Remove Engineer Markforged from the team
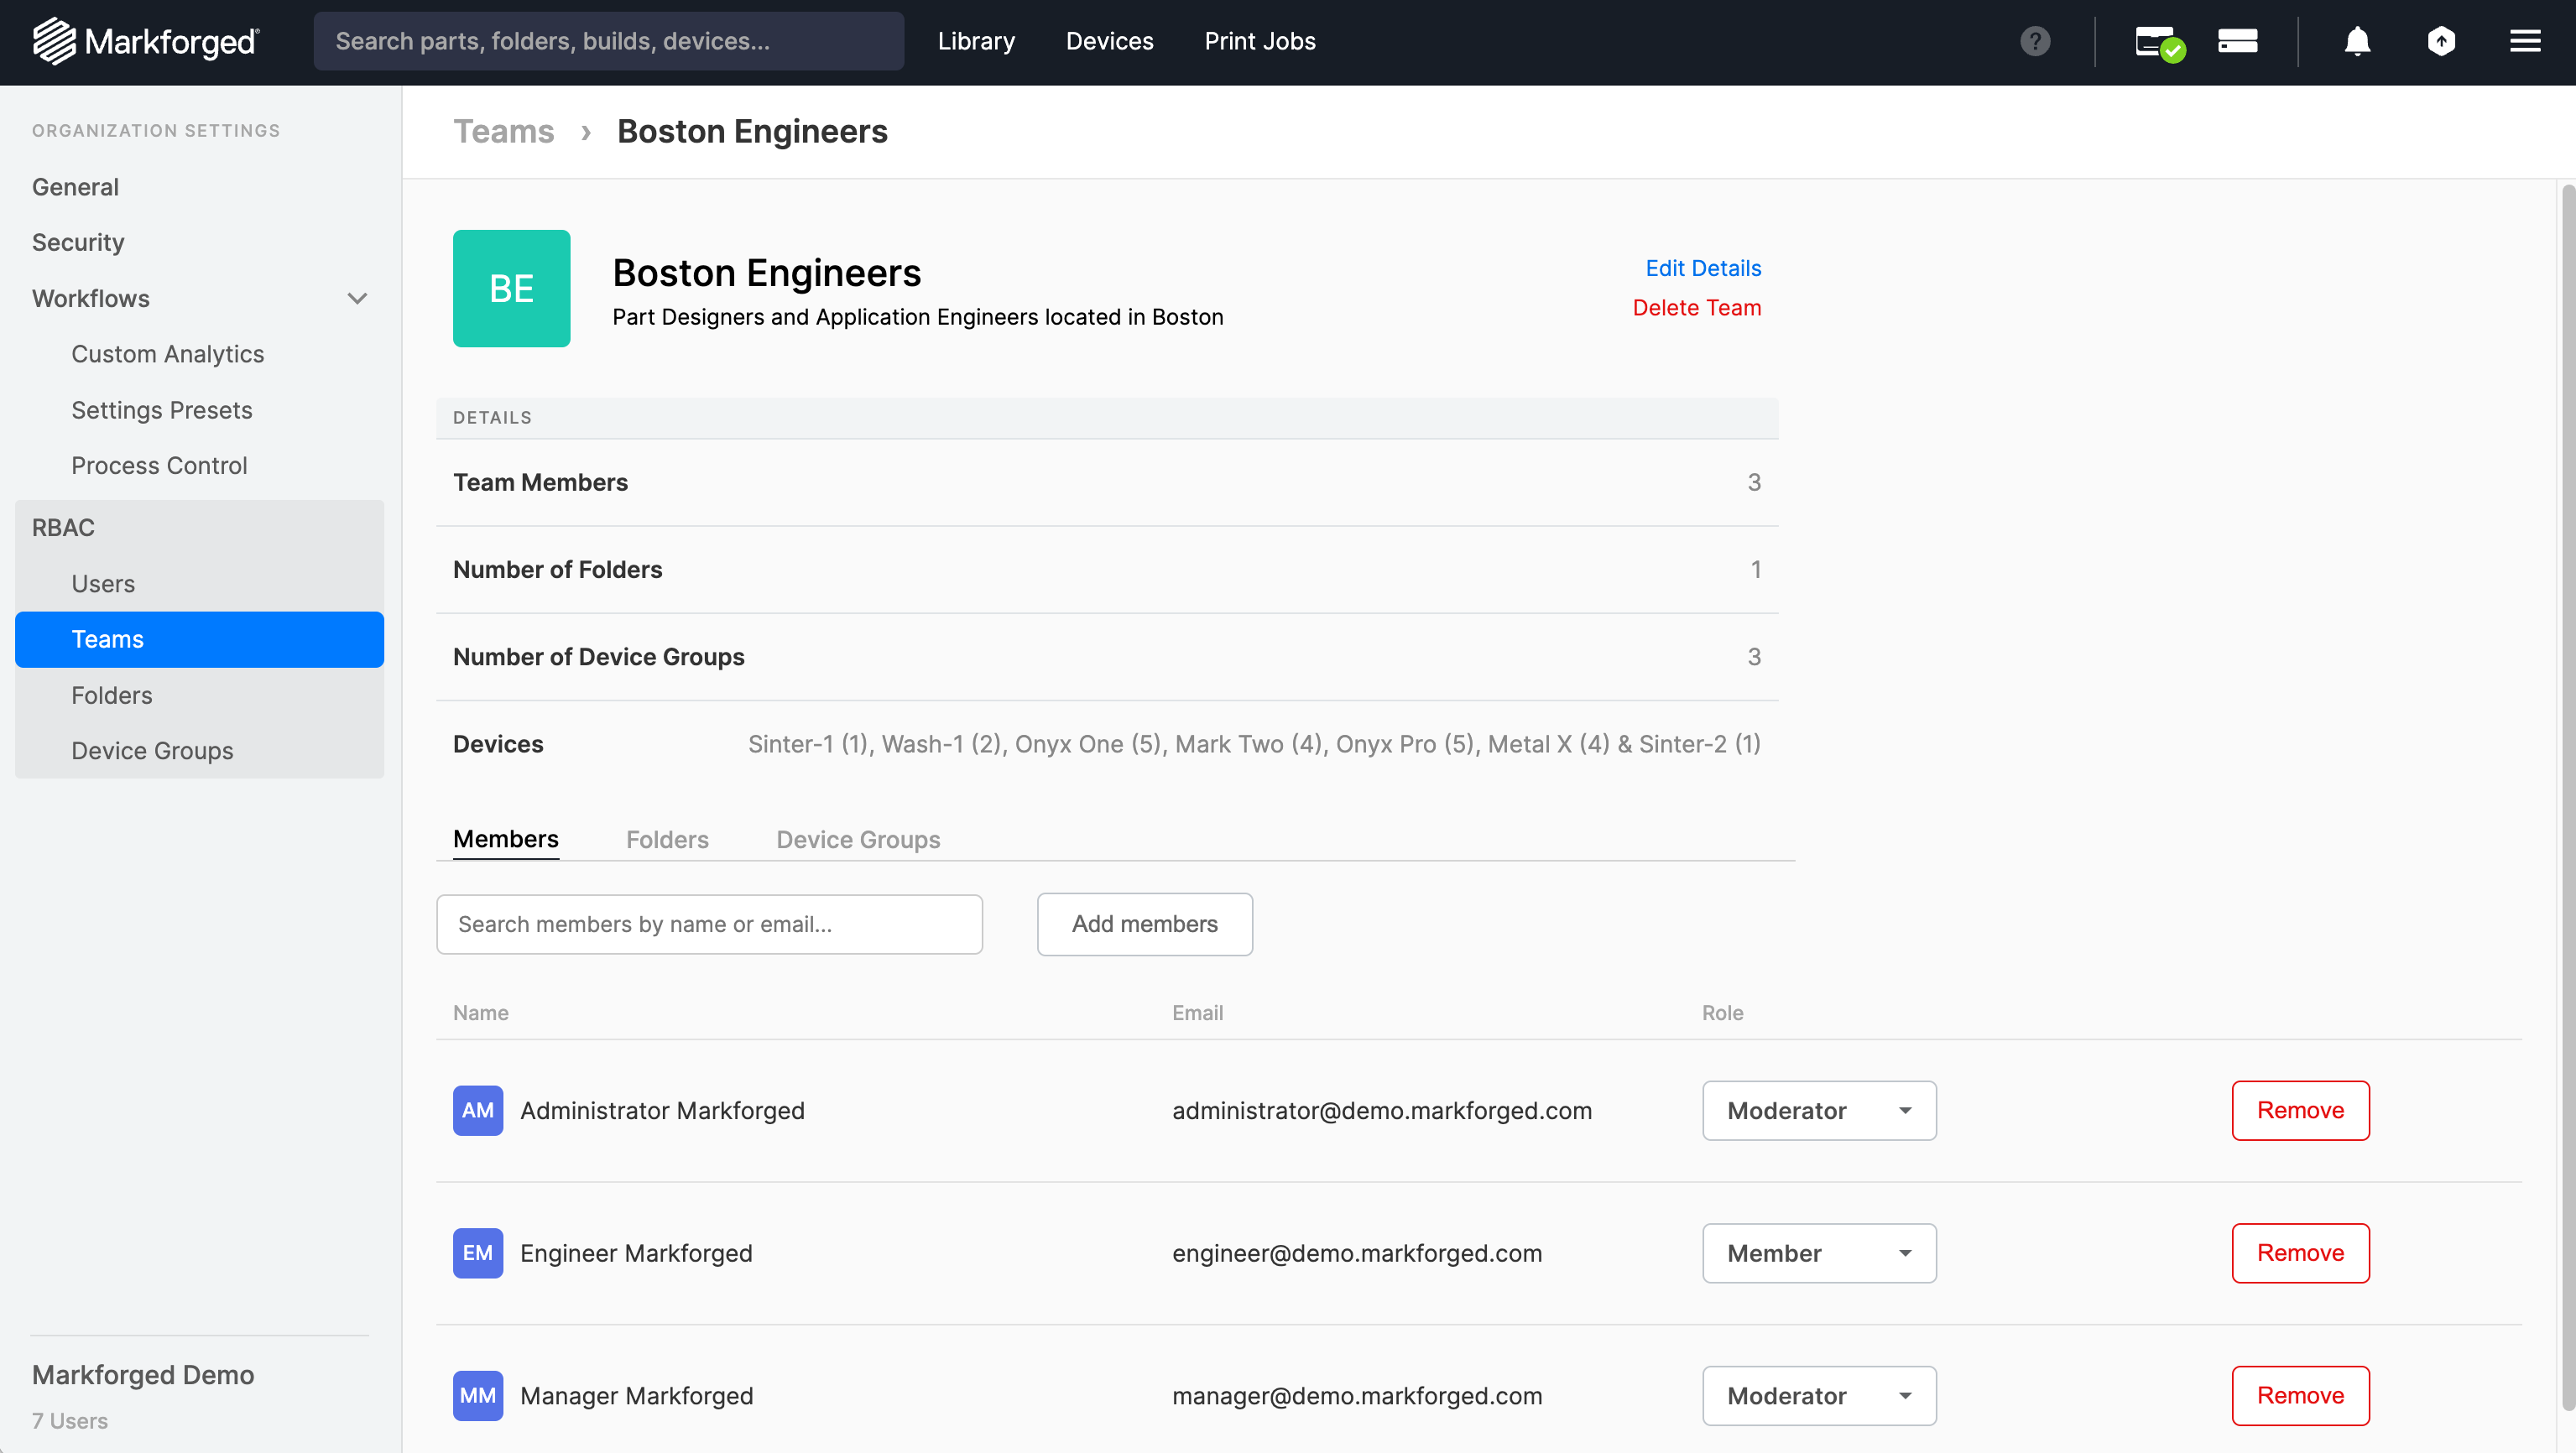This screenshot has width=2576, height=1453. (x=2299, y=1252)
